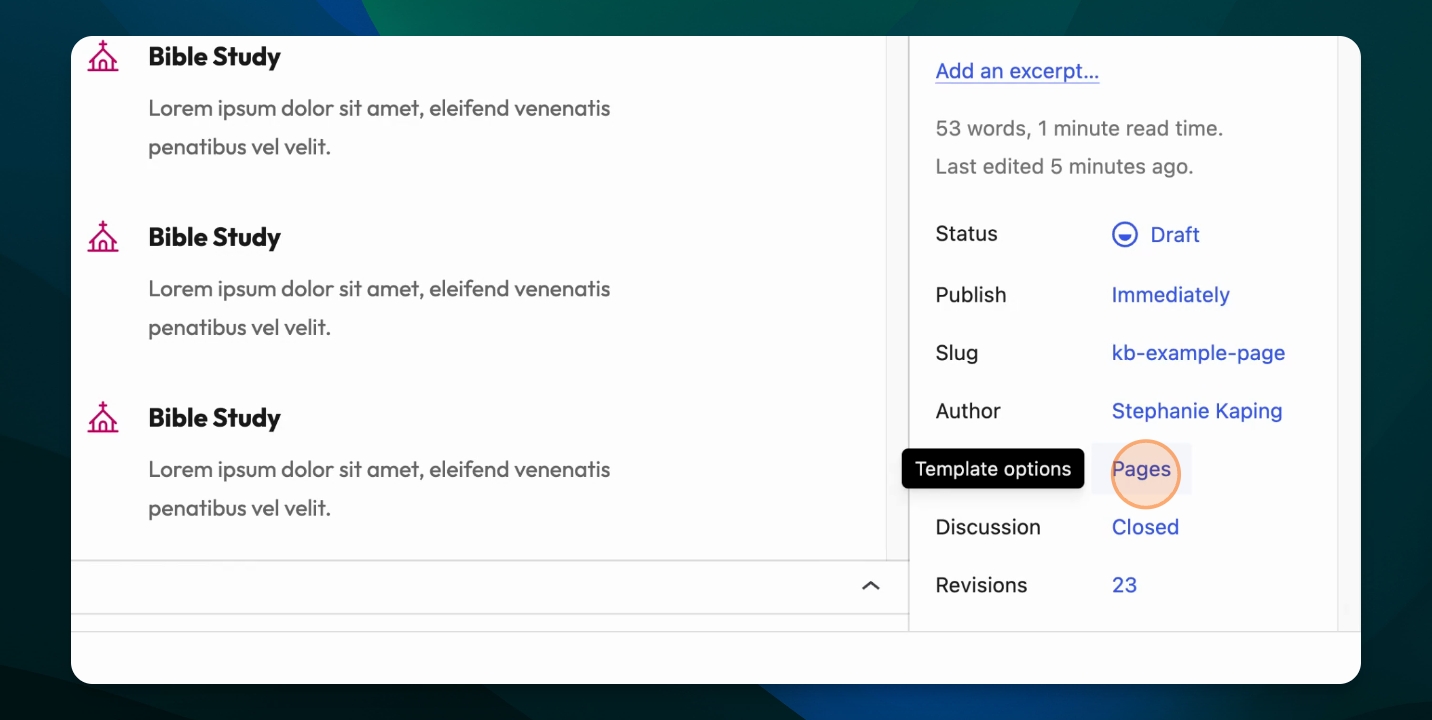Open the Closed discussion setting
The height and width of the screenshot is (720, 1432).
[x=1145, y=527]
